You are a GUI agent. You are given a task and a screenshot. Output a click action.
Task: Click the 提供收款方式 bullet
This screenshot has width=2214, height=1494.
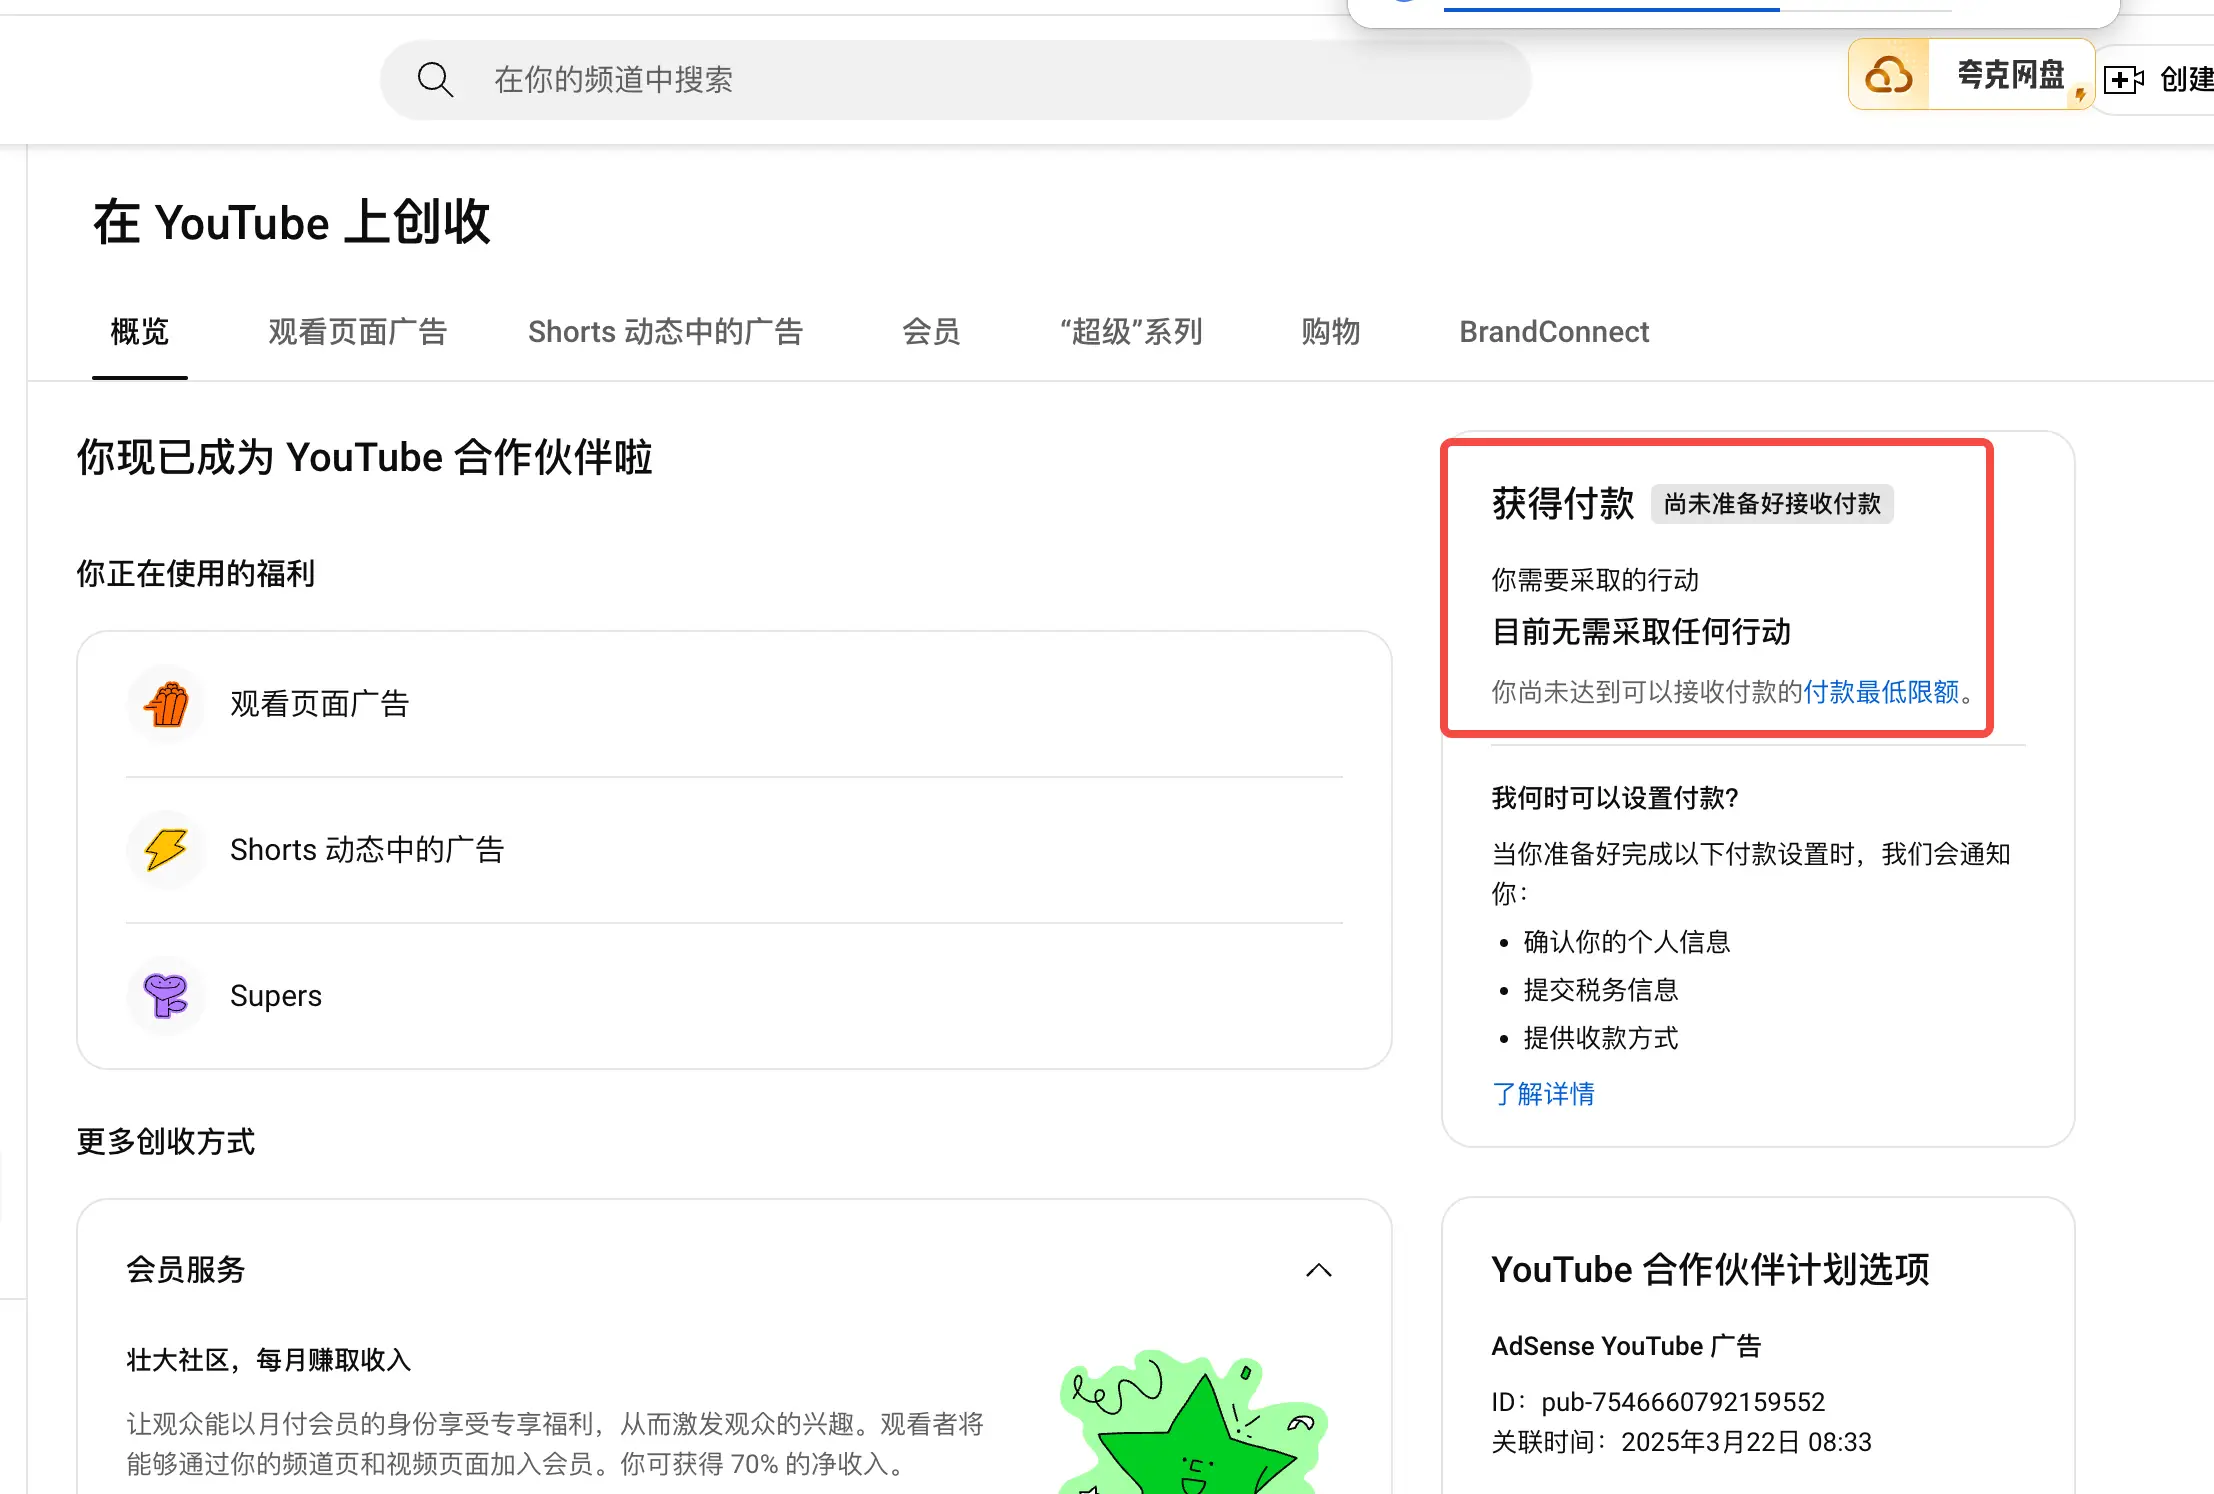pyautogui.click(x=1601, y=1038)
